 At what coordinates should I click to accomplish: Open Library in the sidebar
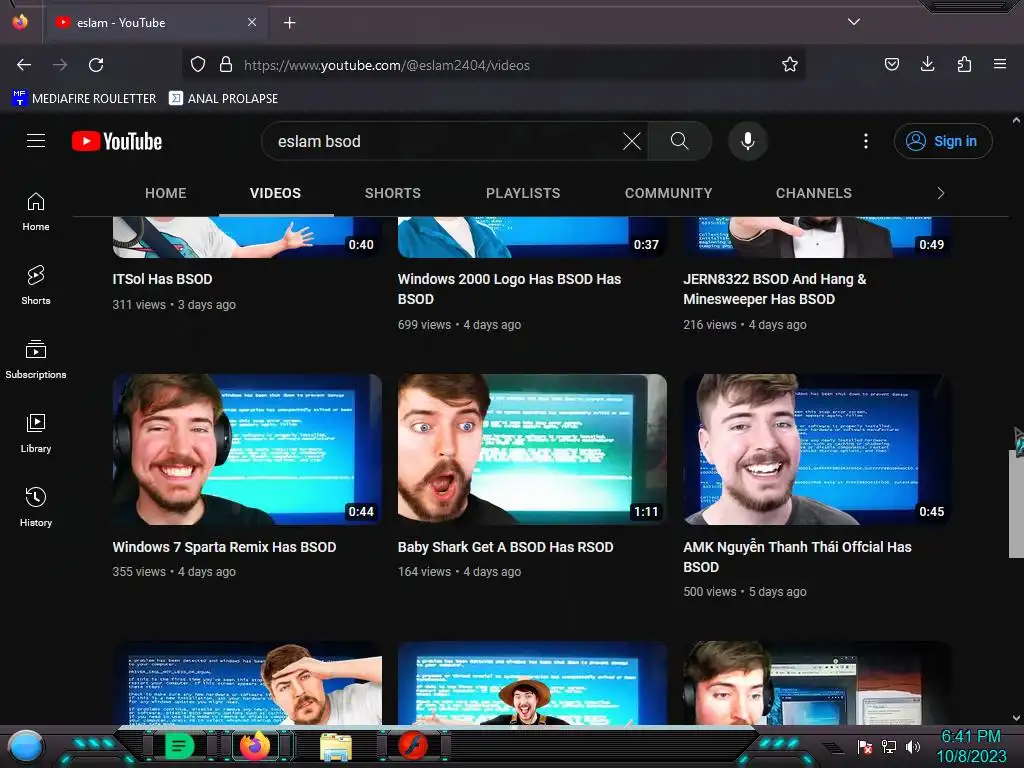pos(36,433)
